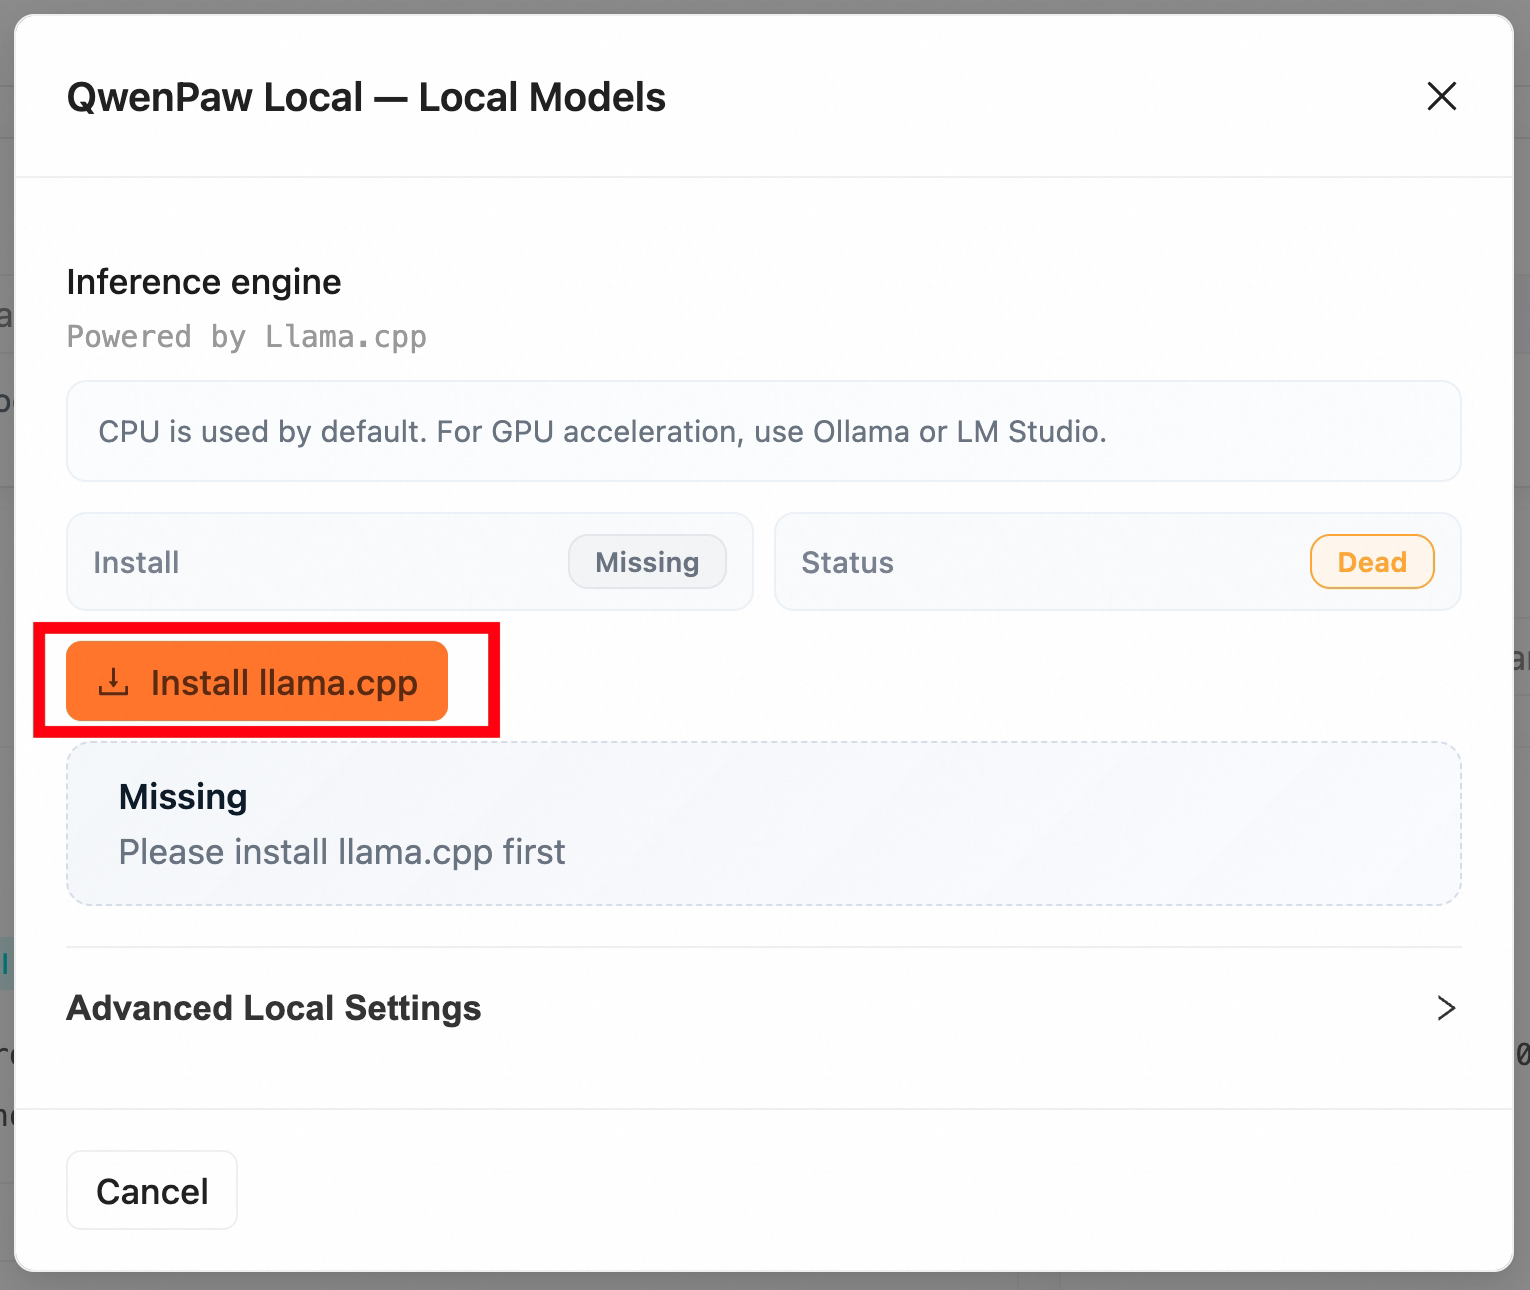Click the Status label in status card
Image resolution: width=1530 pixels, height=1290 pixels.
[847, 562]
